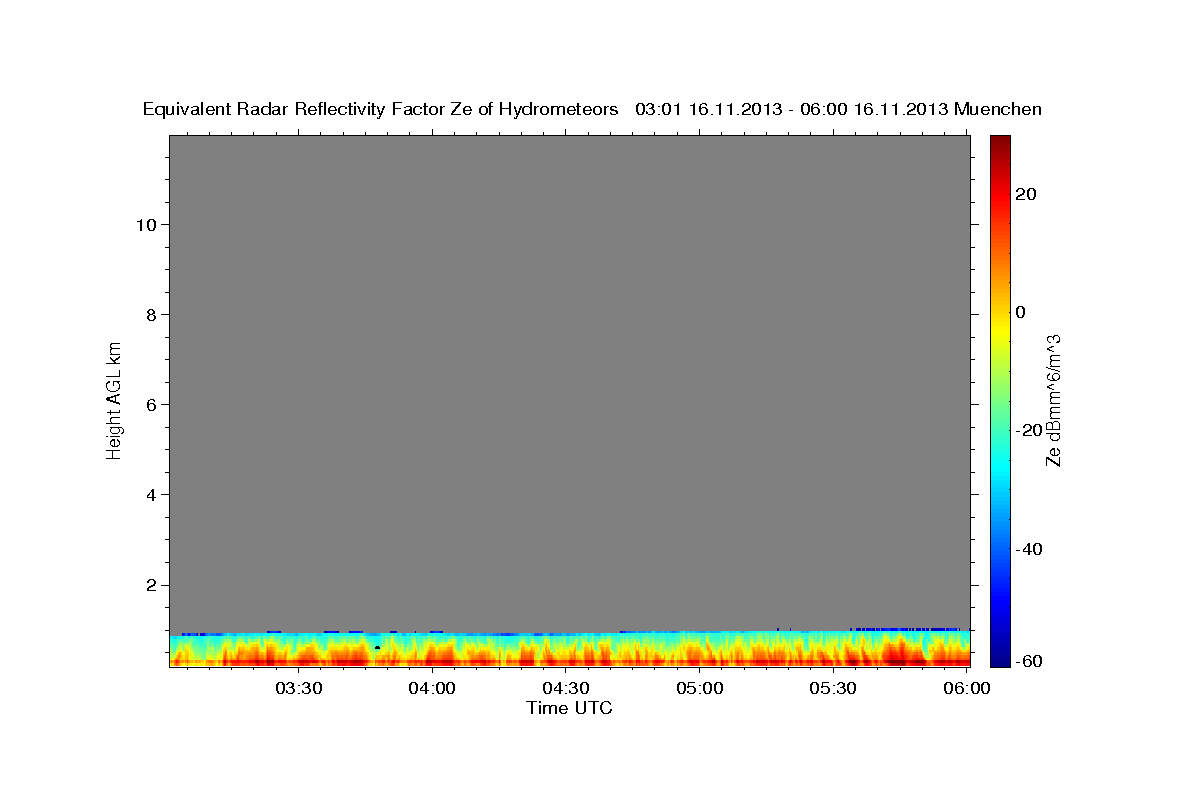Click the 'Time UTC' axis label
1200x800 pixels.
click(569, 708)
